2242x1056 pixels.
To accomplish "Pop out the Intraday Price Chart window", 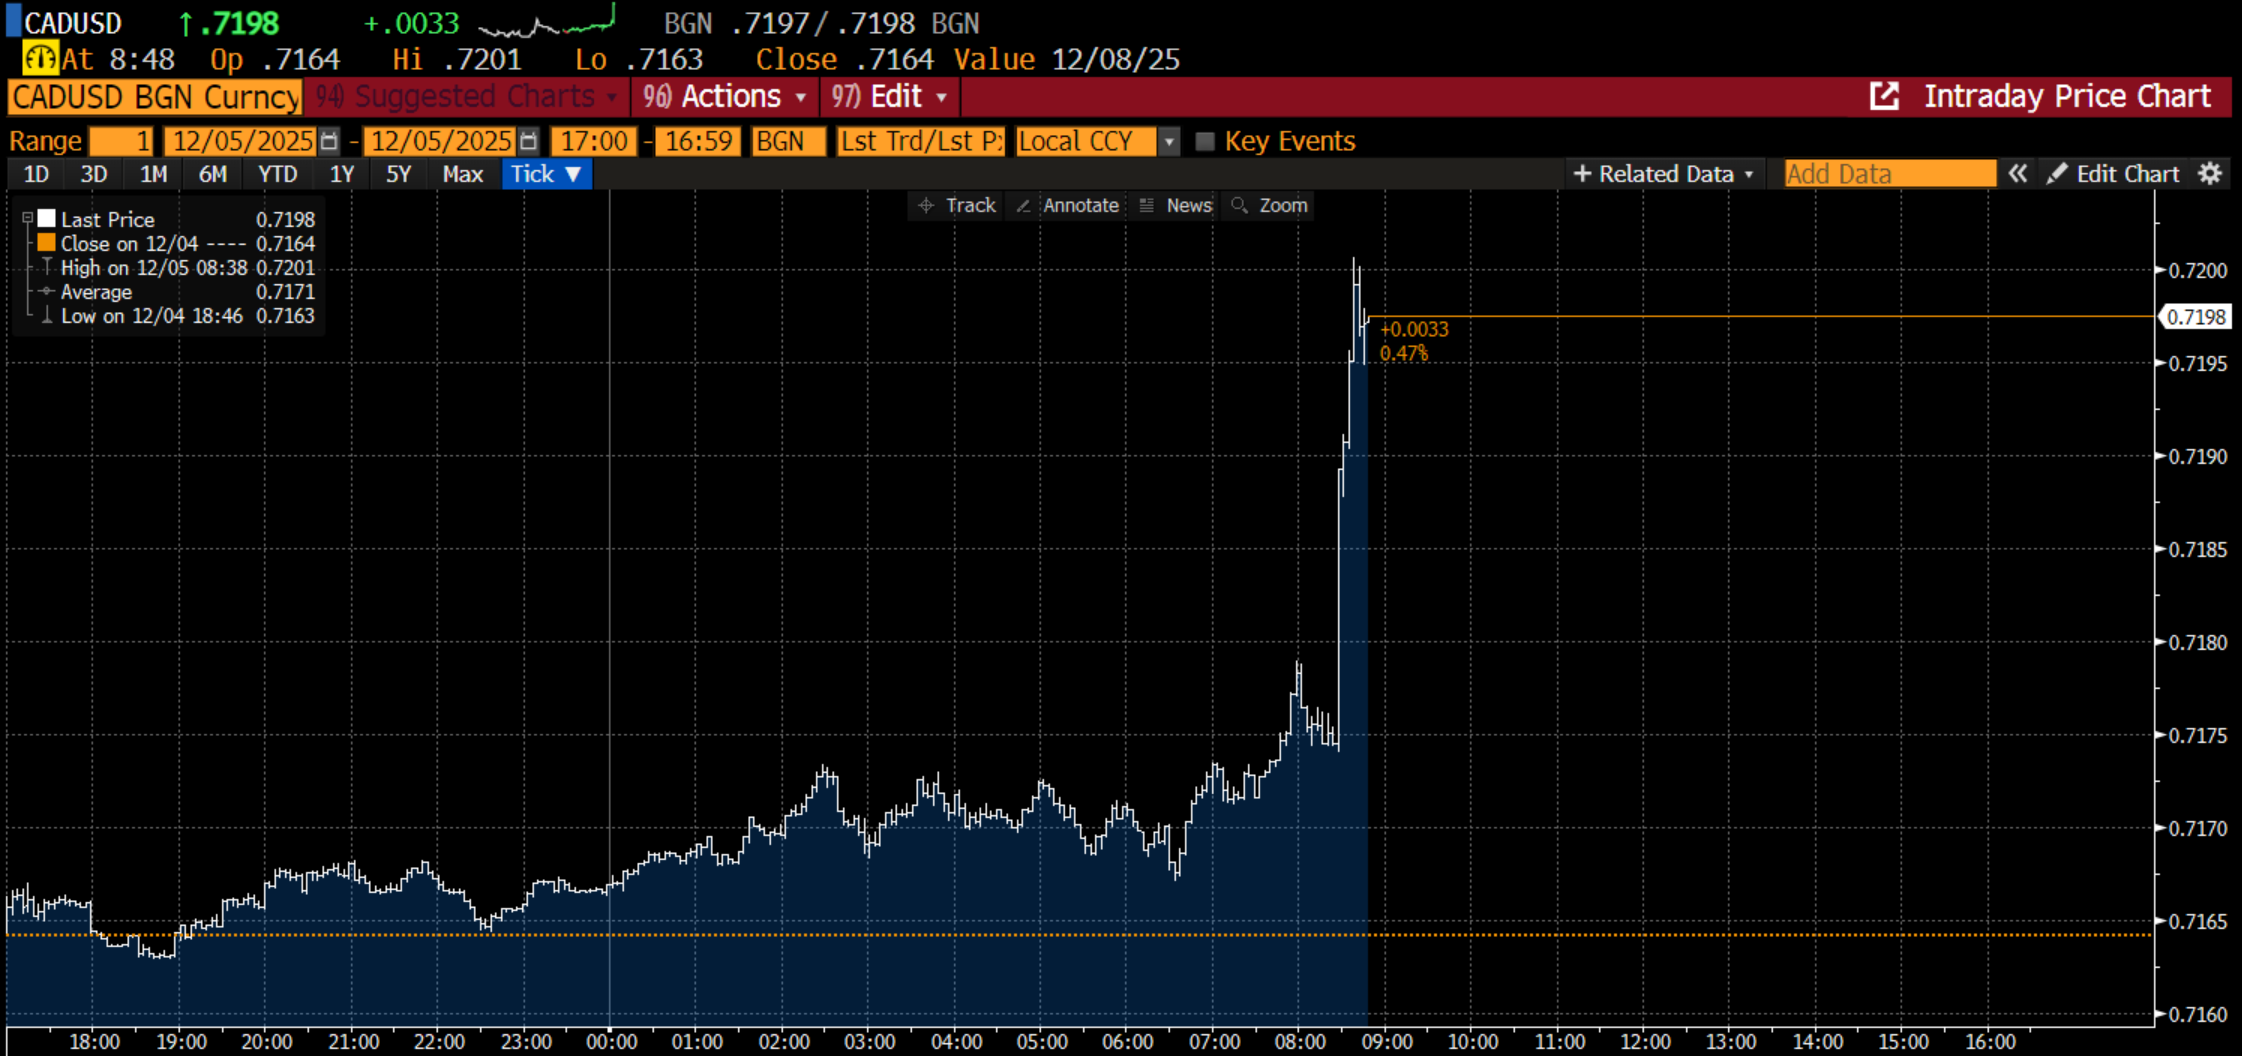I will point(1884,97).
